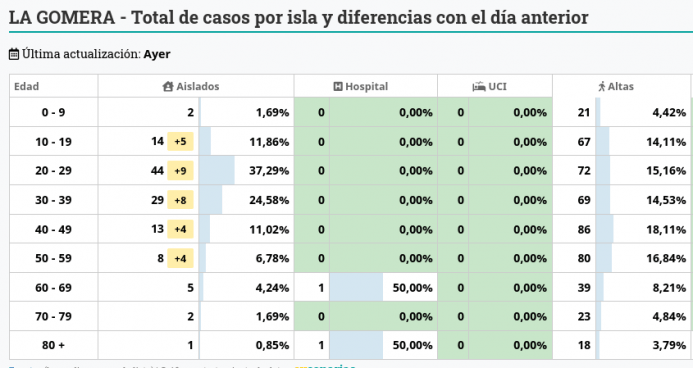693x368 pixels.
Task: Click the hospital icon in Hospital header
Action: (338, 87)
